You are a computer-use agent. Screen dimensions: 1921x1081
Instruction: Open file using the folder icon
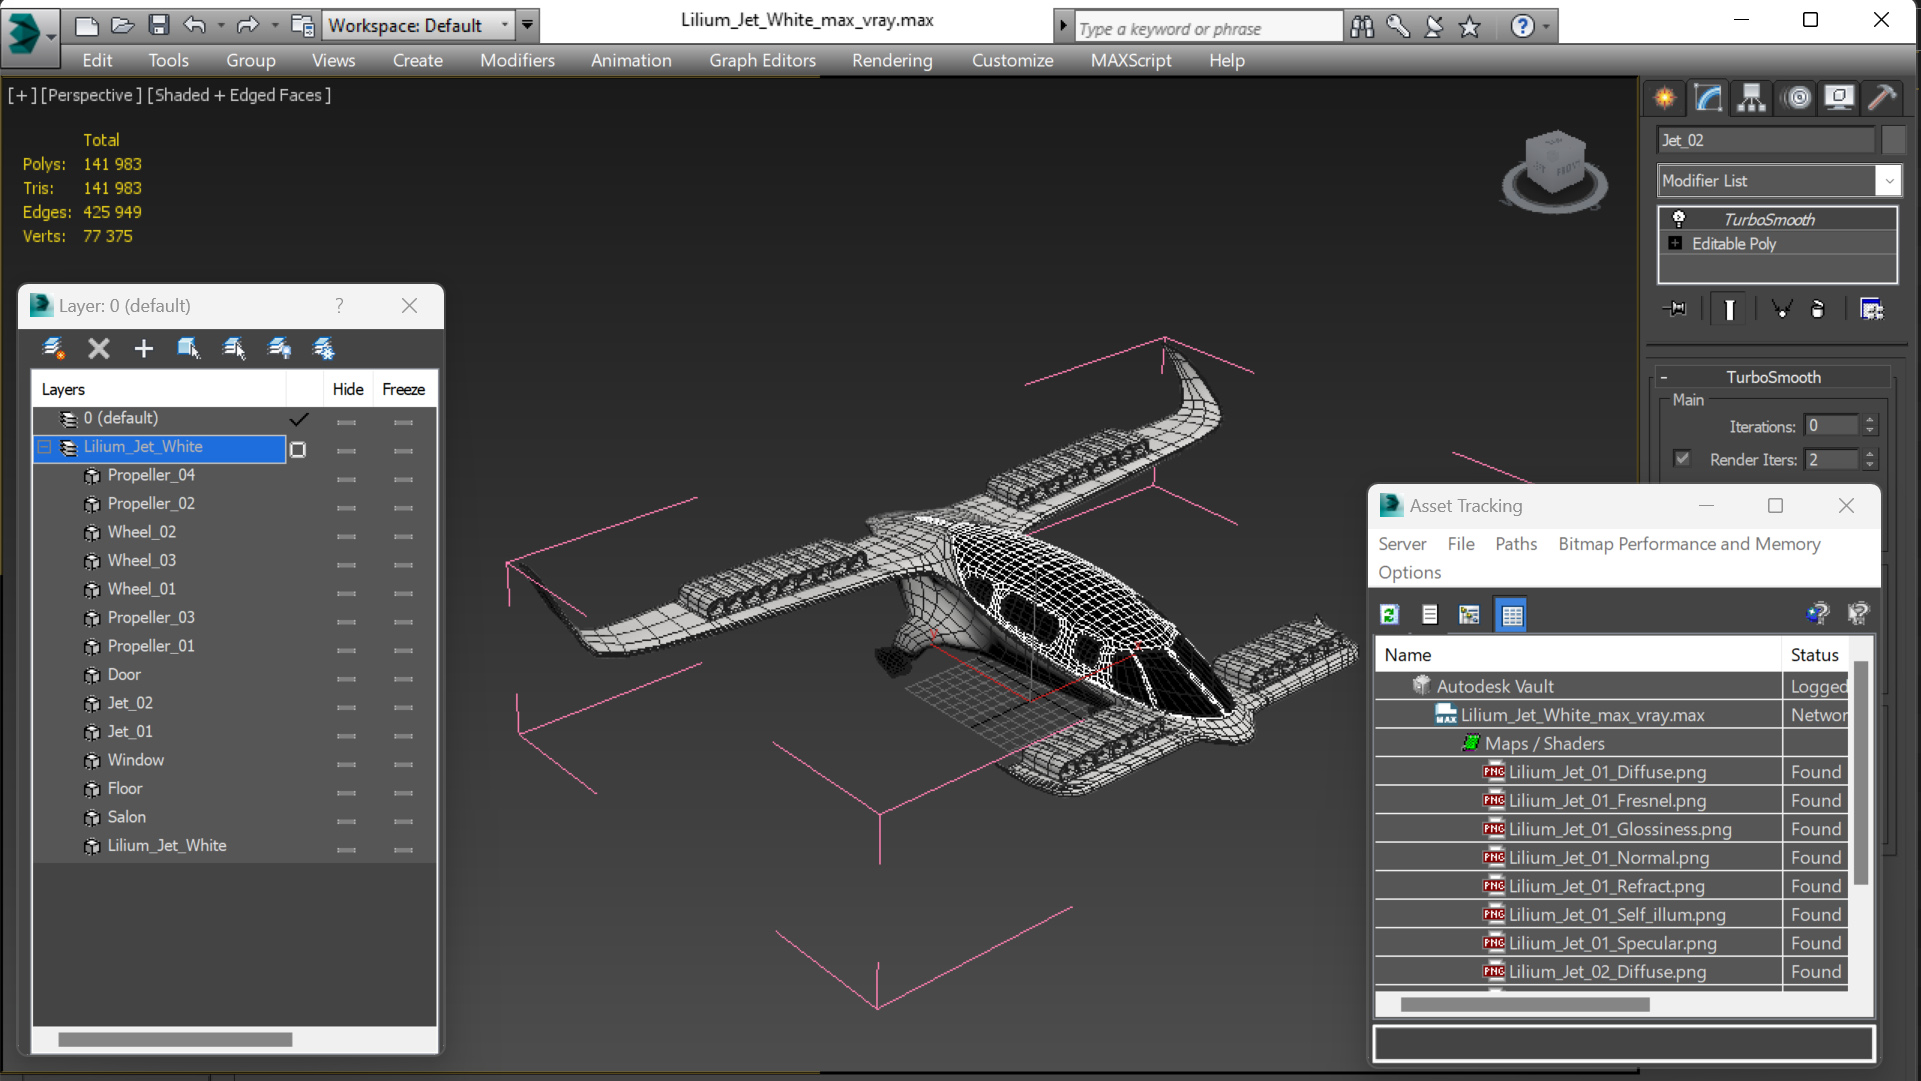(x=123, y=25)
